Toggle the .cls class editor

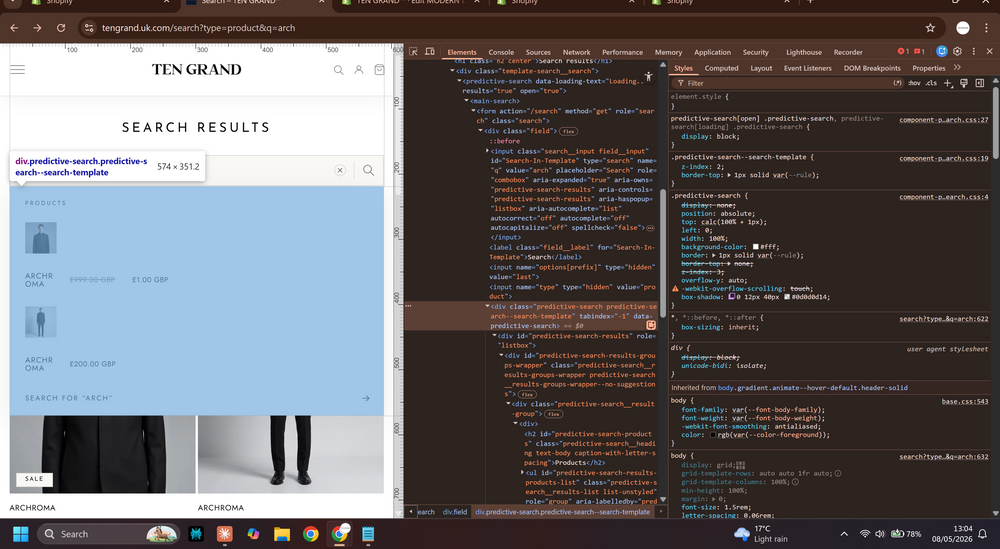point(931,83)
